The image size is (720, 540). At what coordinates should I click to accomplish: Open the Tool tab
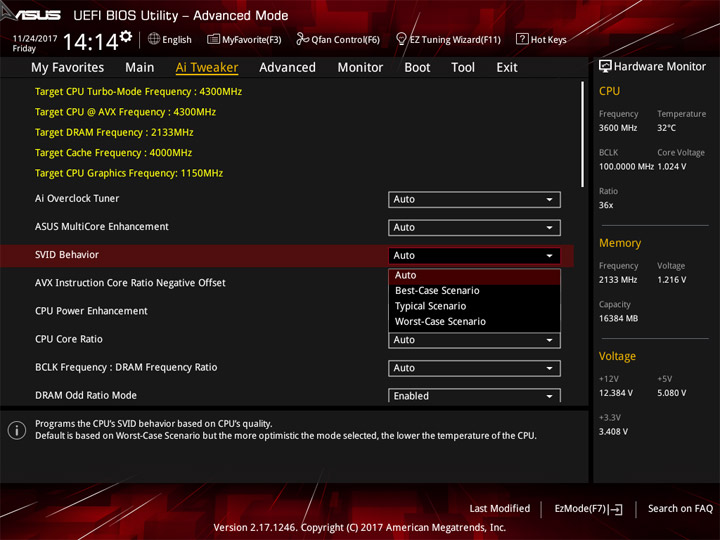pos(463,68)
